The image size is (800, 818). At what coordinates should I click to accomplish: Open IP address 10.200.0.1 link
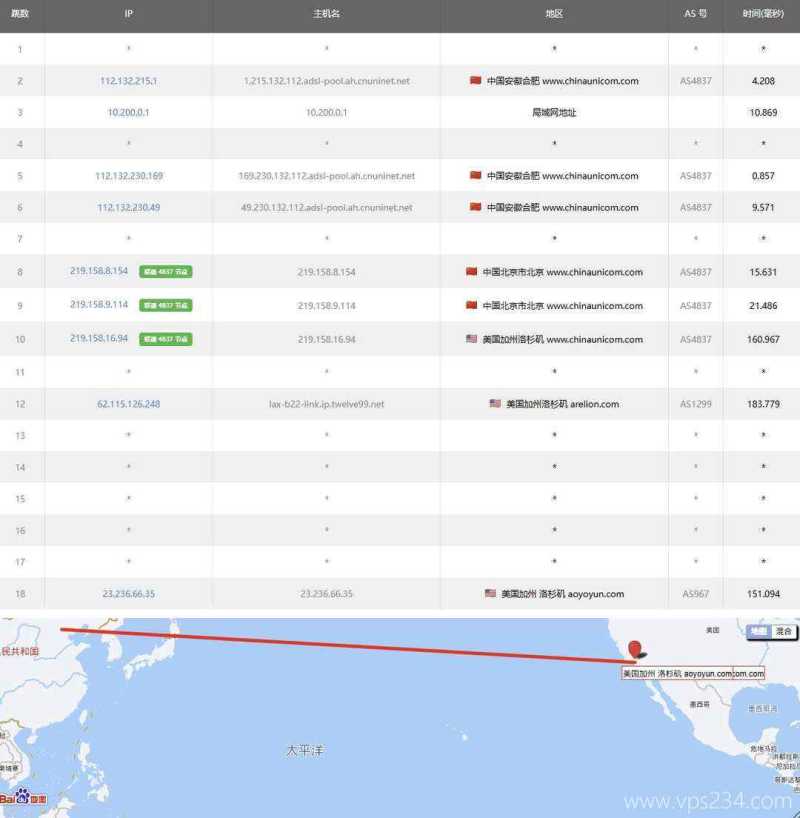(128, 113)
